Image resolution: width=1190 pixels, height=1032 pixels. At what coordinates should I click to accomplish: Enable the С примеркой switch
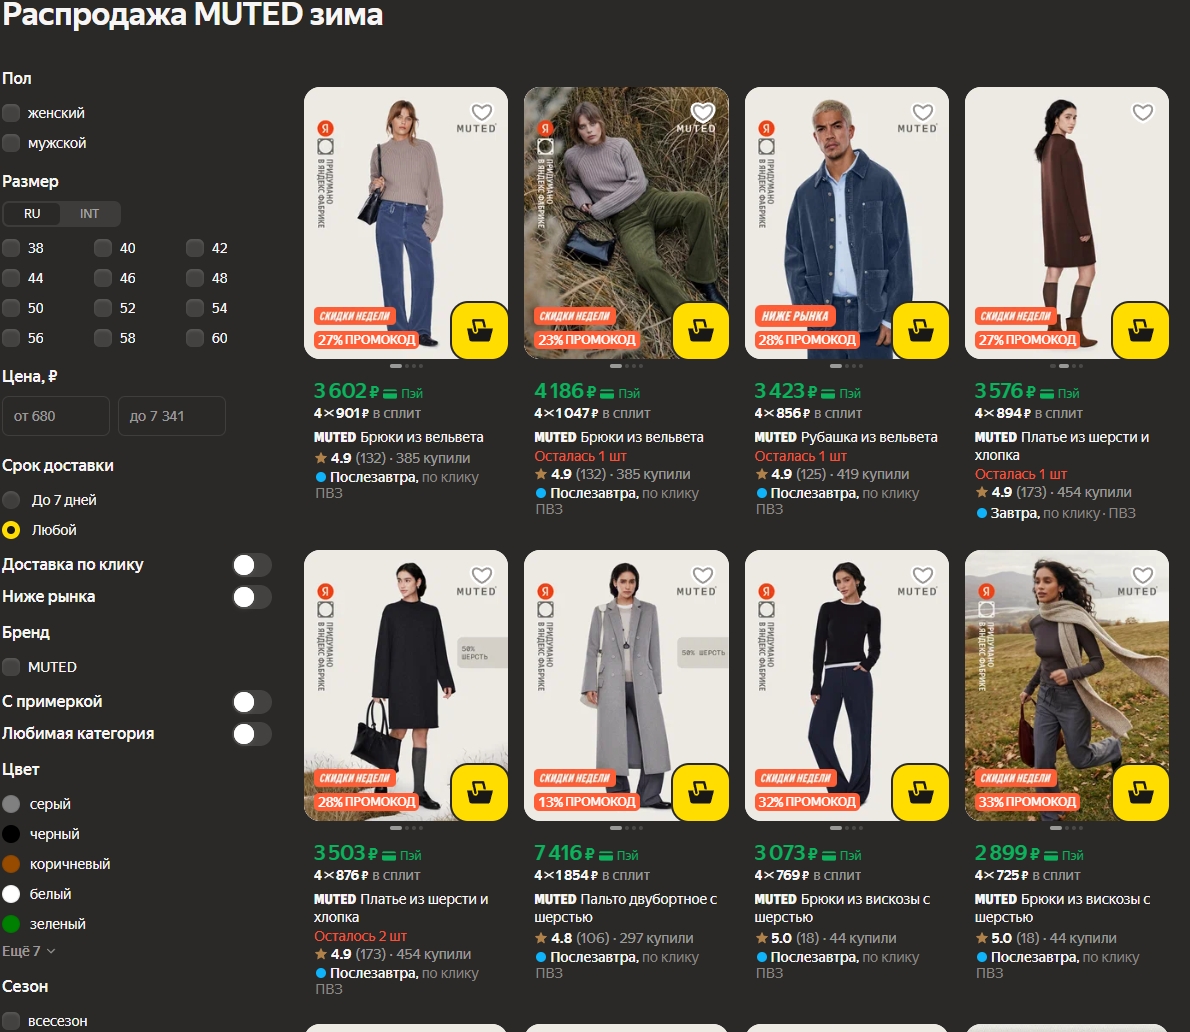click(252, 702)
